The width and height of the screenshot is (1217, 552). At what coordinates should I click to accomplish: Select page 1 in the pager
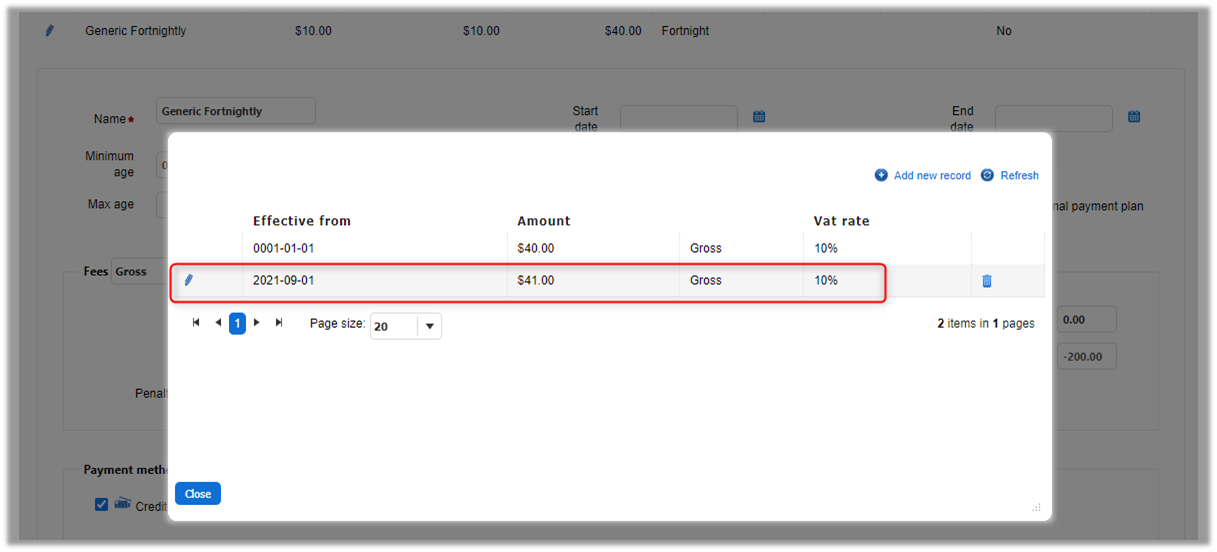pyautogui.click(x=237, y=323)
